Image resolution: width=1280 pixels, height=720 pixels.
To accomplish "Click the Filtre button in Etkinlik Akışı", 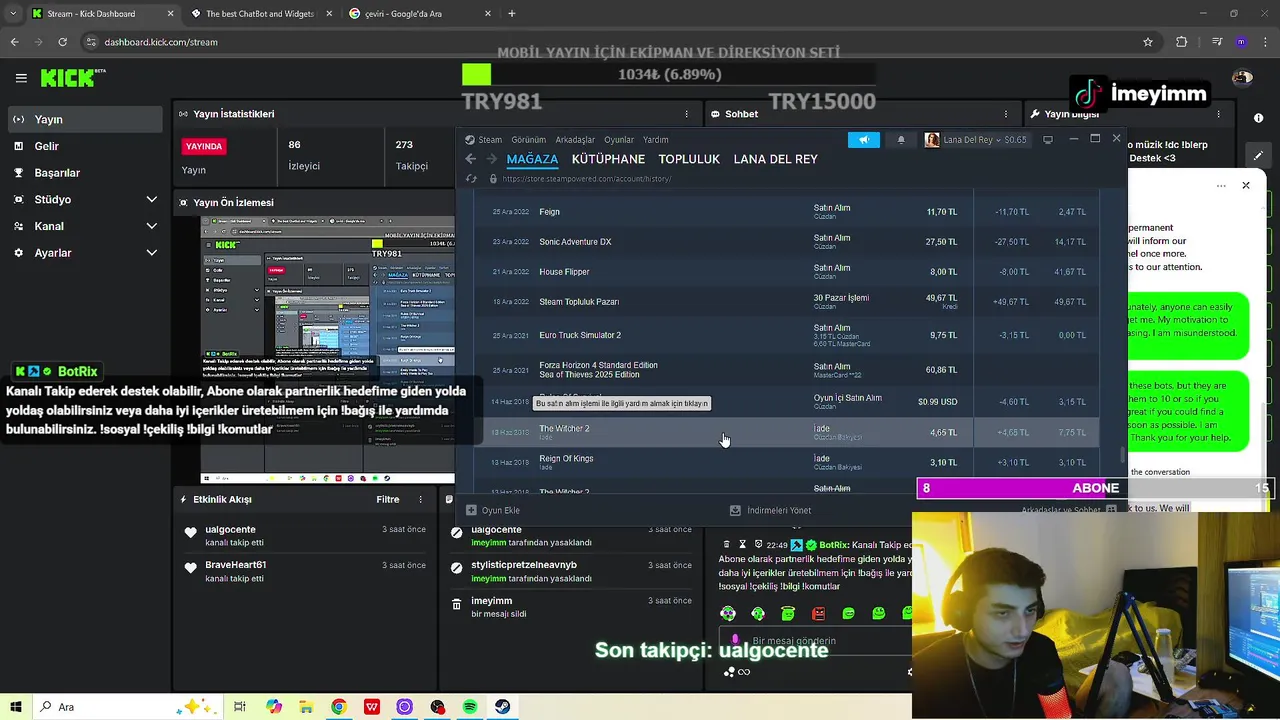I will (387, 499).
